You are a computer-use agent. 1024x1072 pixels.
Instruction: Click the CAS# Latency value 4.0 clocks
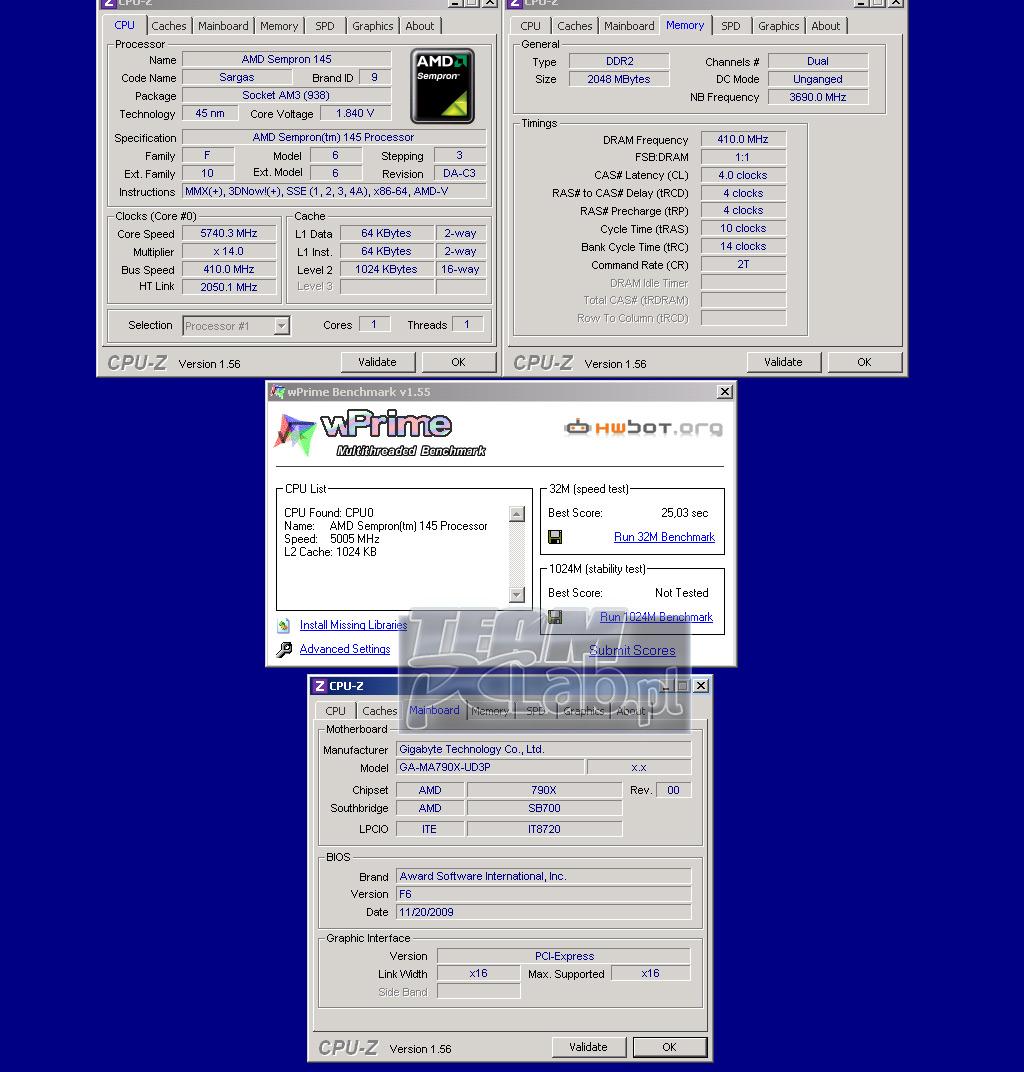pos(743,176)
